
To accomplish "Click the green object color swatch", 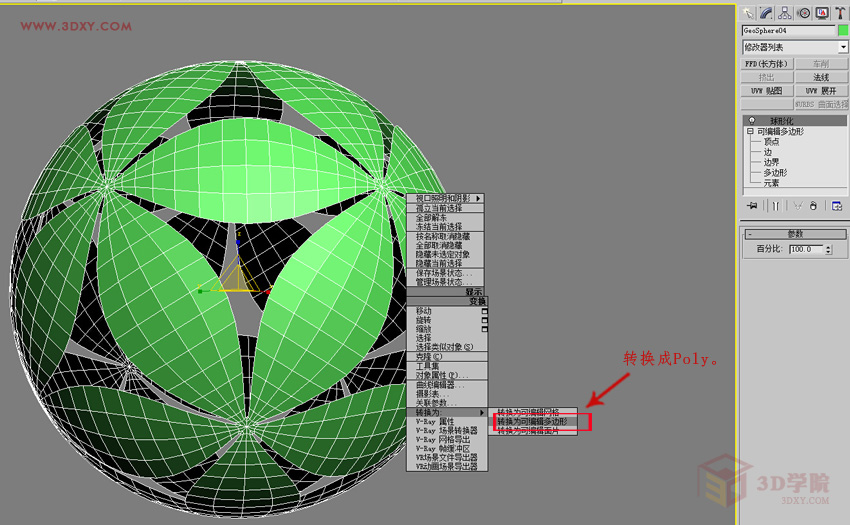I will pos(843,30).
